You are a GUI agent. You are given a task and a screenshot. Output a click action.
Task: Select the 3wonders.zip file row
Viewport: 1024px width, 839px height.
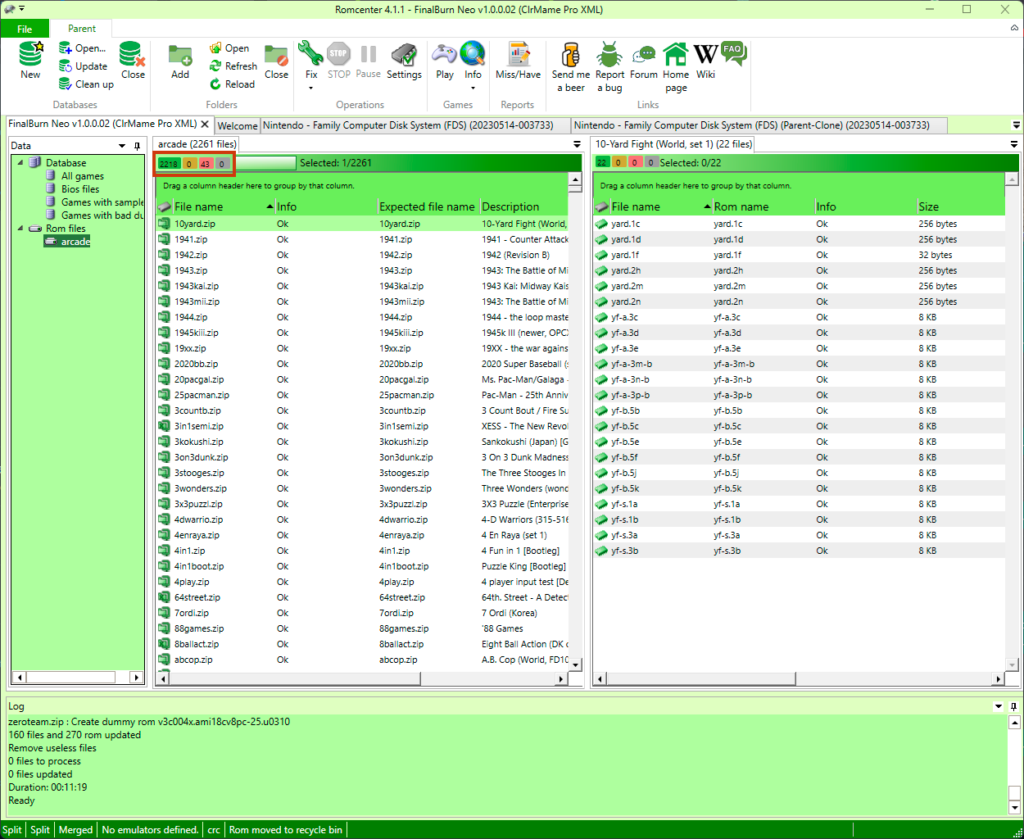click(x=362, y=488)
